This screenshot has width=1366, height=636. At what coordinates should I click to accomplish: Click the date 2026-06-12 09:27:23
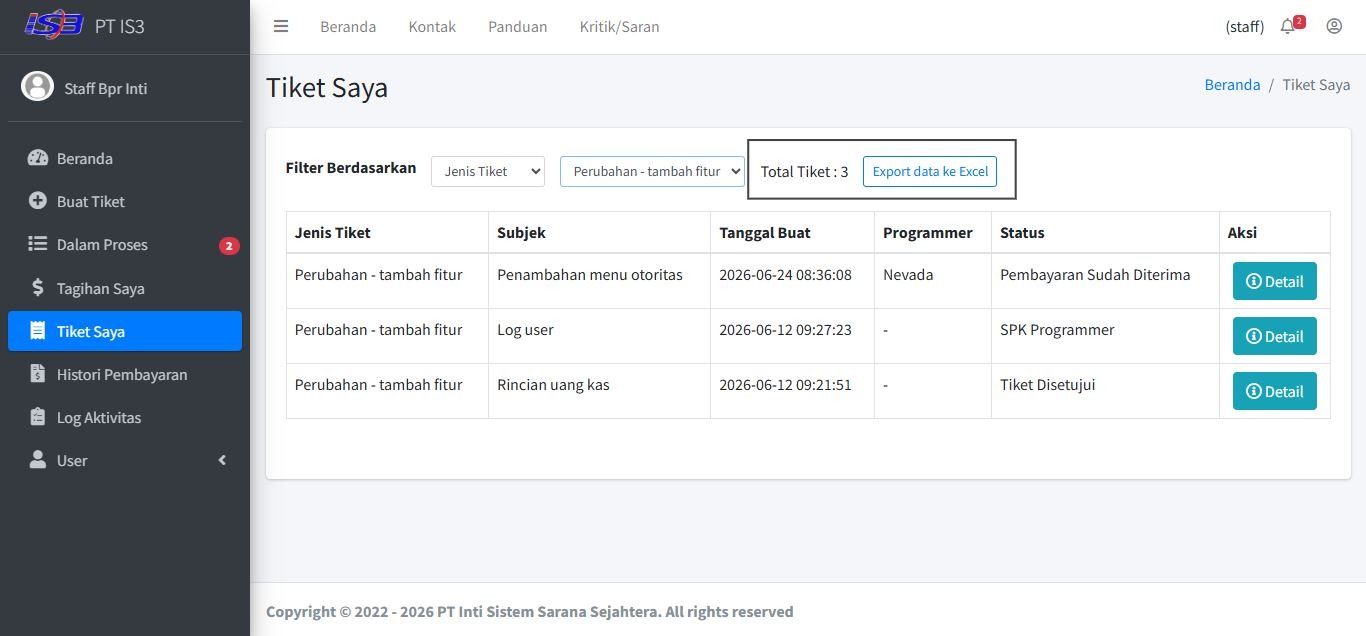point(785,329)
